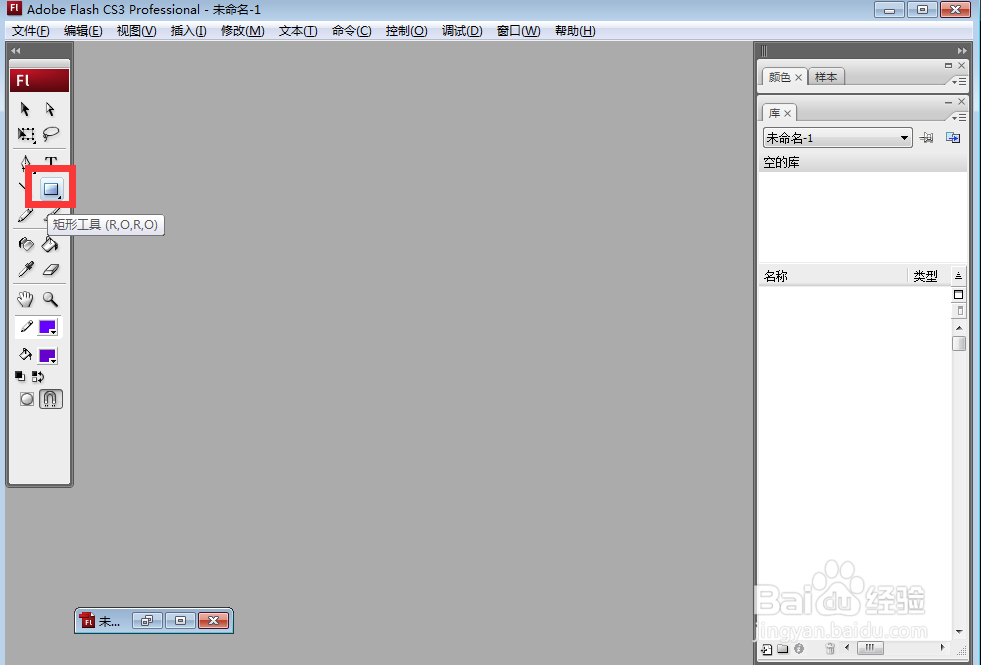This screenshot has height=665, width=981.
Task: Click the library item properties button
Action: (799, 649)
